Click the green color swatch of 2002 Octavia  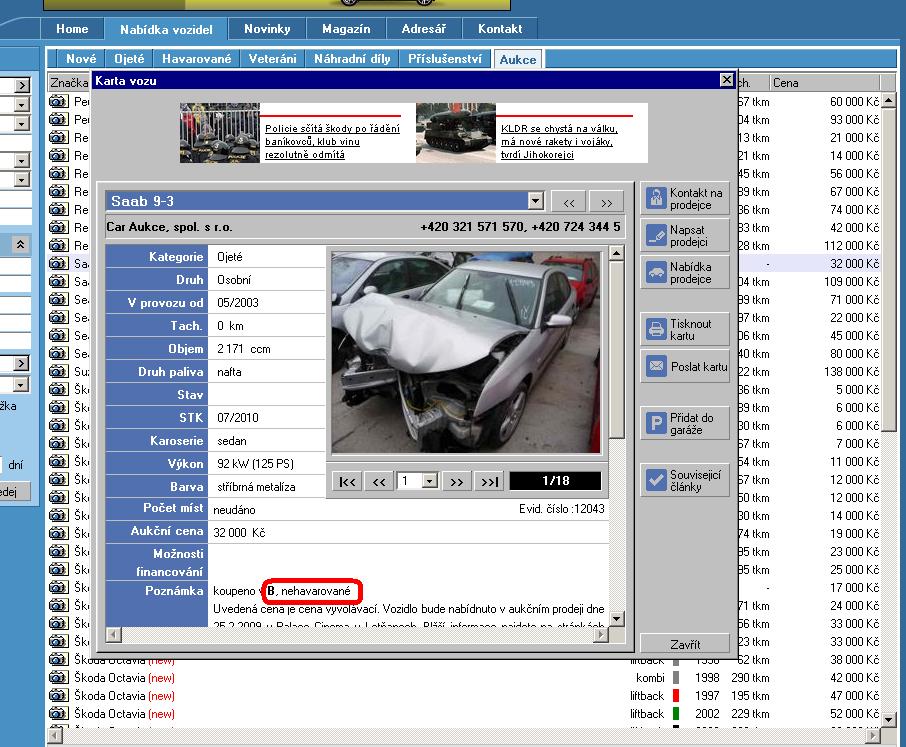[x=676, y=713]
